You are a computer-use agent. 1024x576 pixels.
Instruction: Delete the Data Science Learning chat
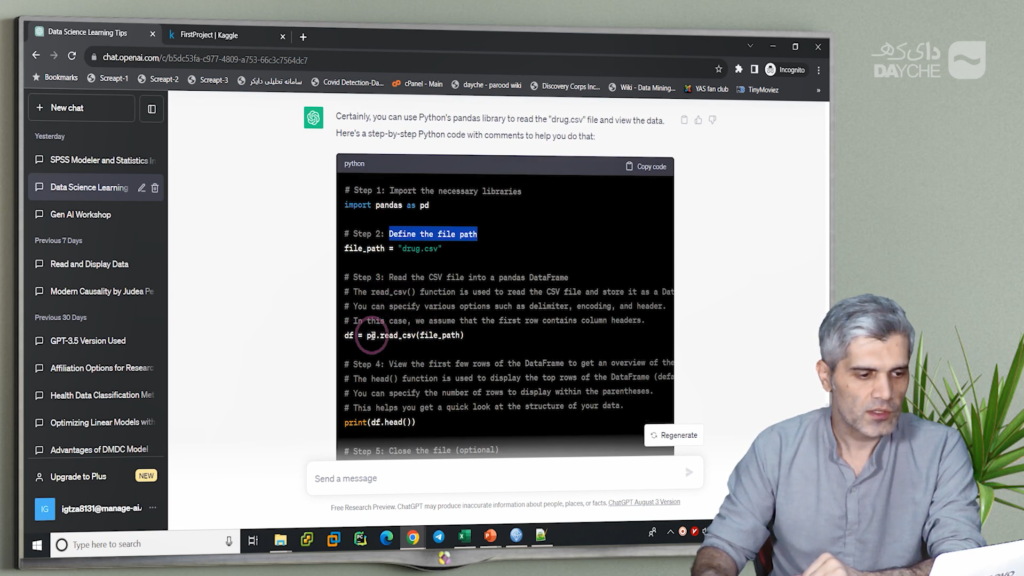(155, 188)
